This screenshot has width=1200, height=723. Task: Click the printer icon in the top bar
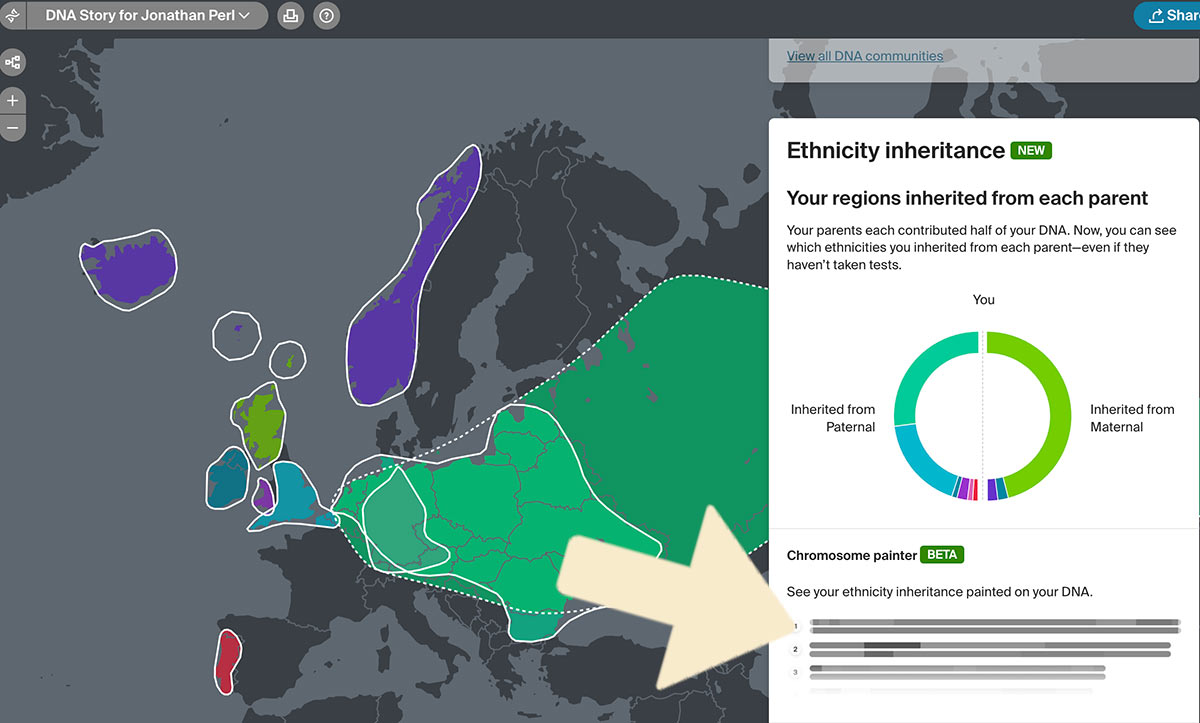(x=290, y=15)
